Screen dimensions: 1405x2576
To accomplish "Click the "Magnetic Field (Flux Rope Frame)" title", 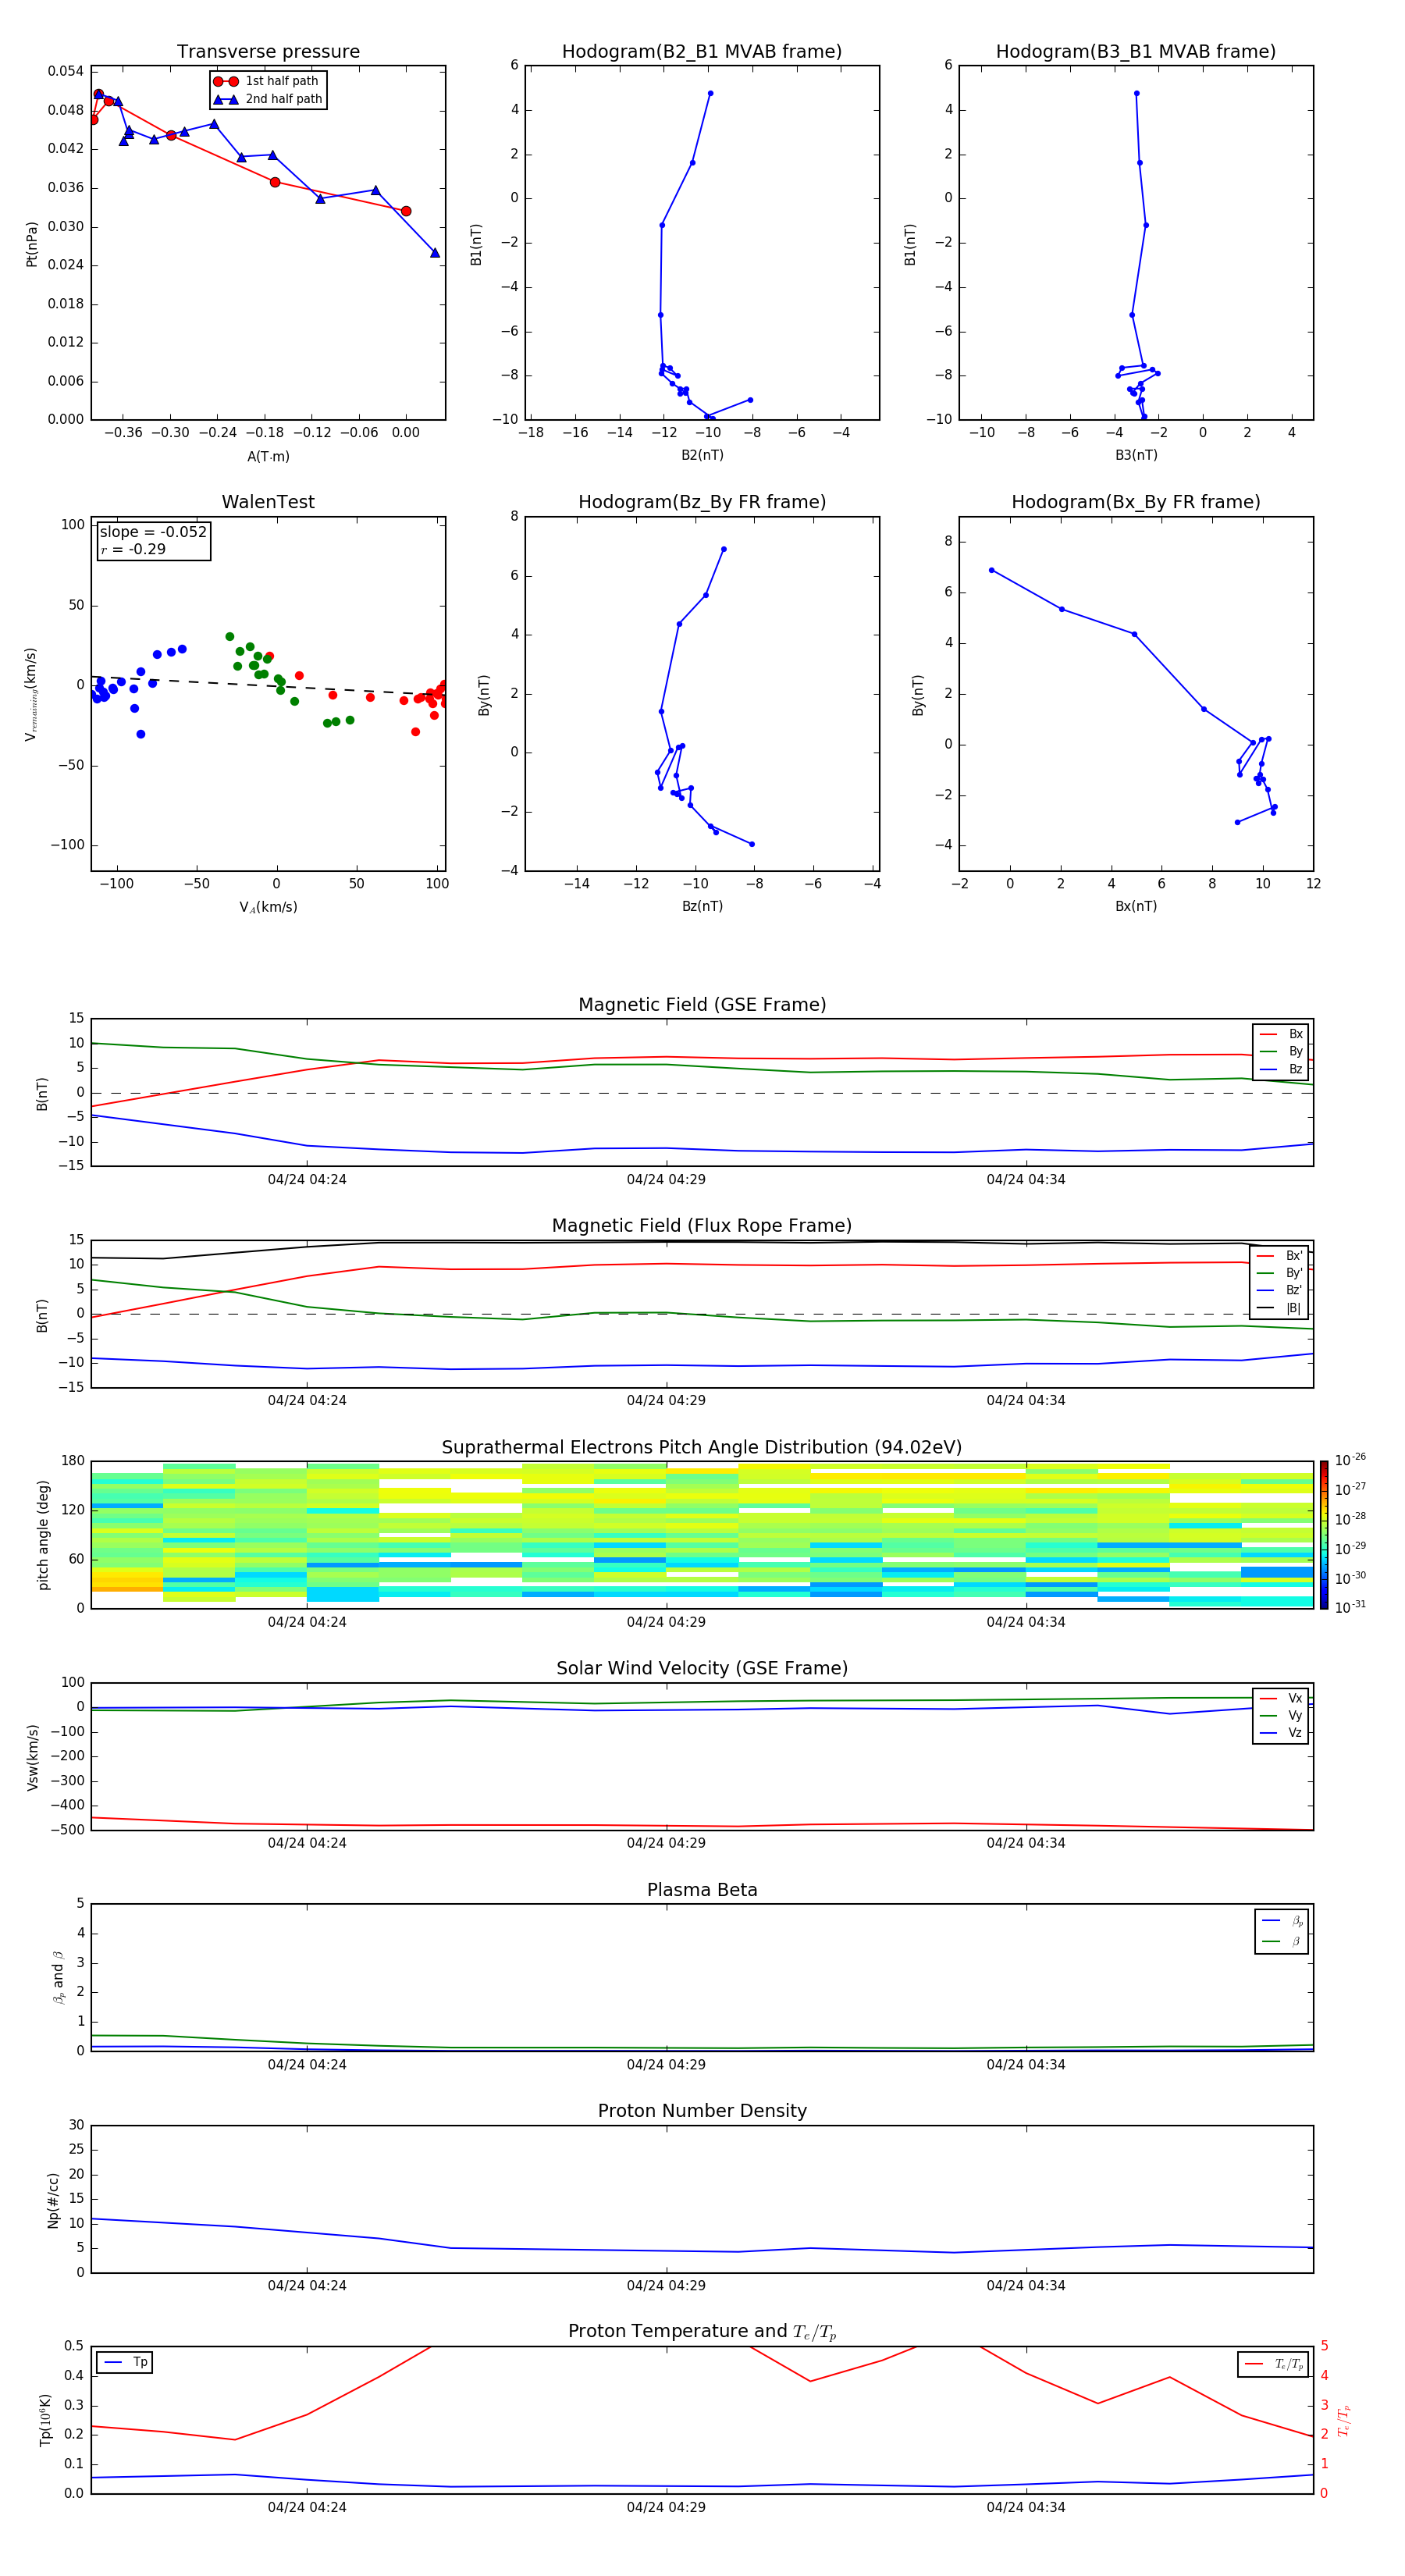I will pyautogui.click(x=702, y=1226).
